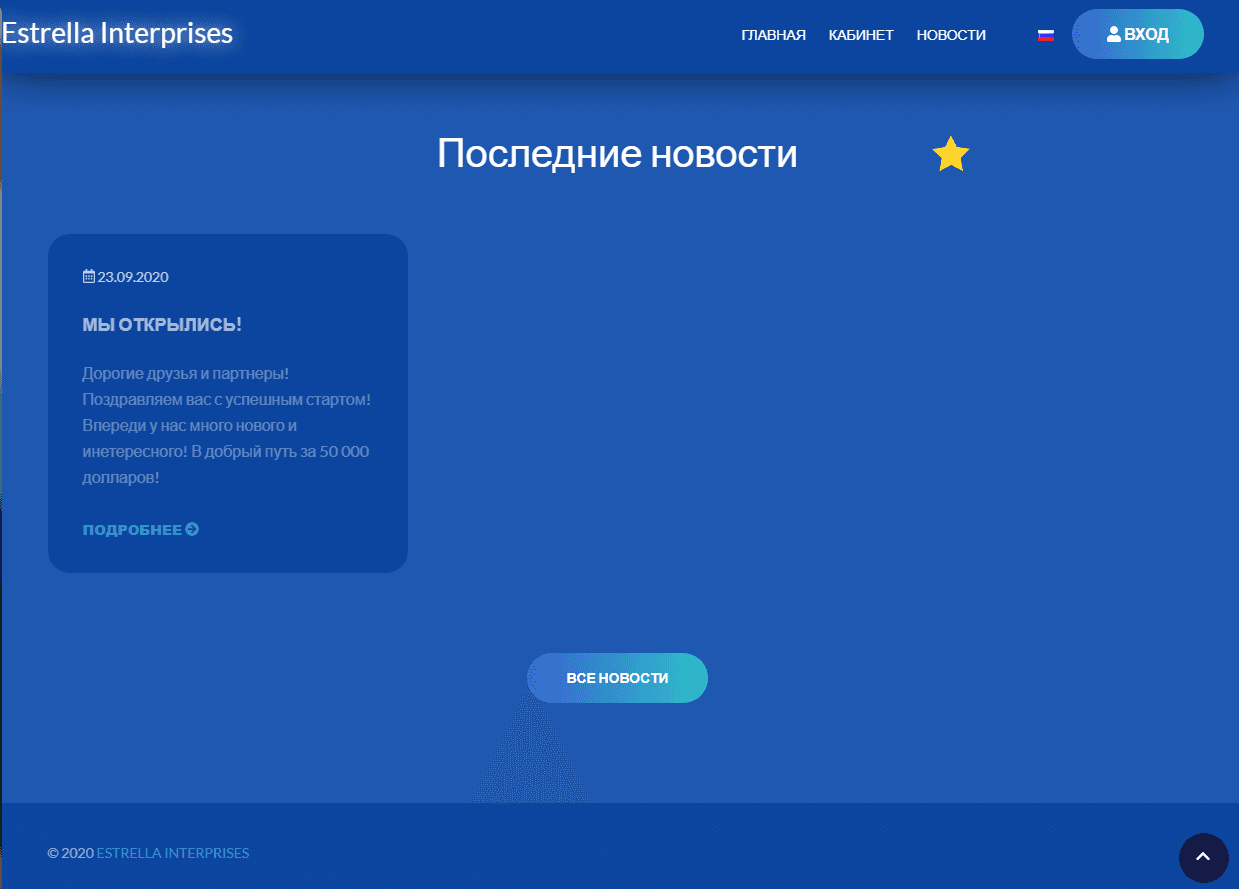Open the НОВОСТИ section from the navbar
The height and width of the screenshot is (889, 1239).
950,34
